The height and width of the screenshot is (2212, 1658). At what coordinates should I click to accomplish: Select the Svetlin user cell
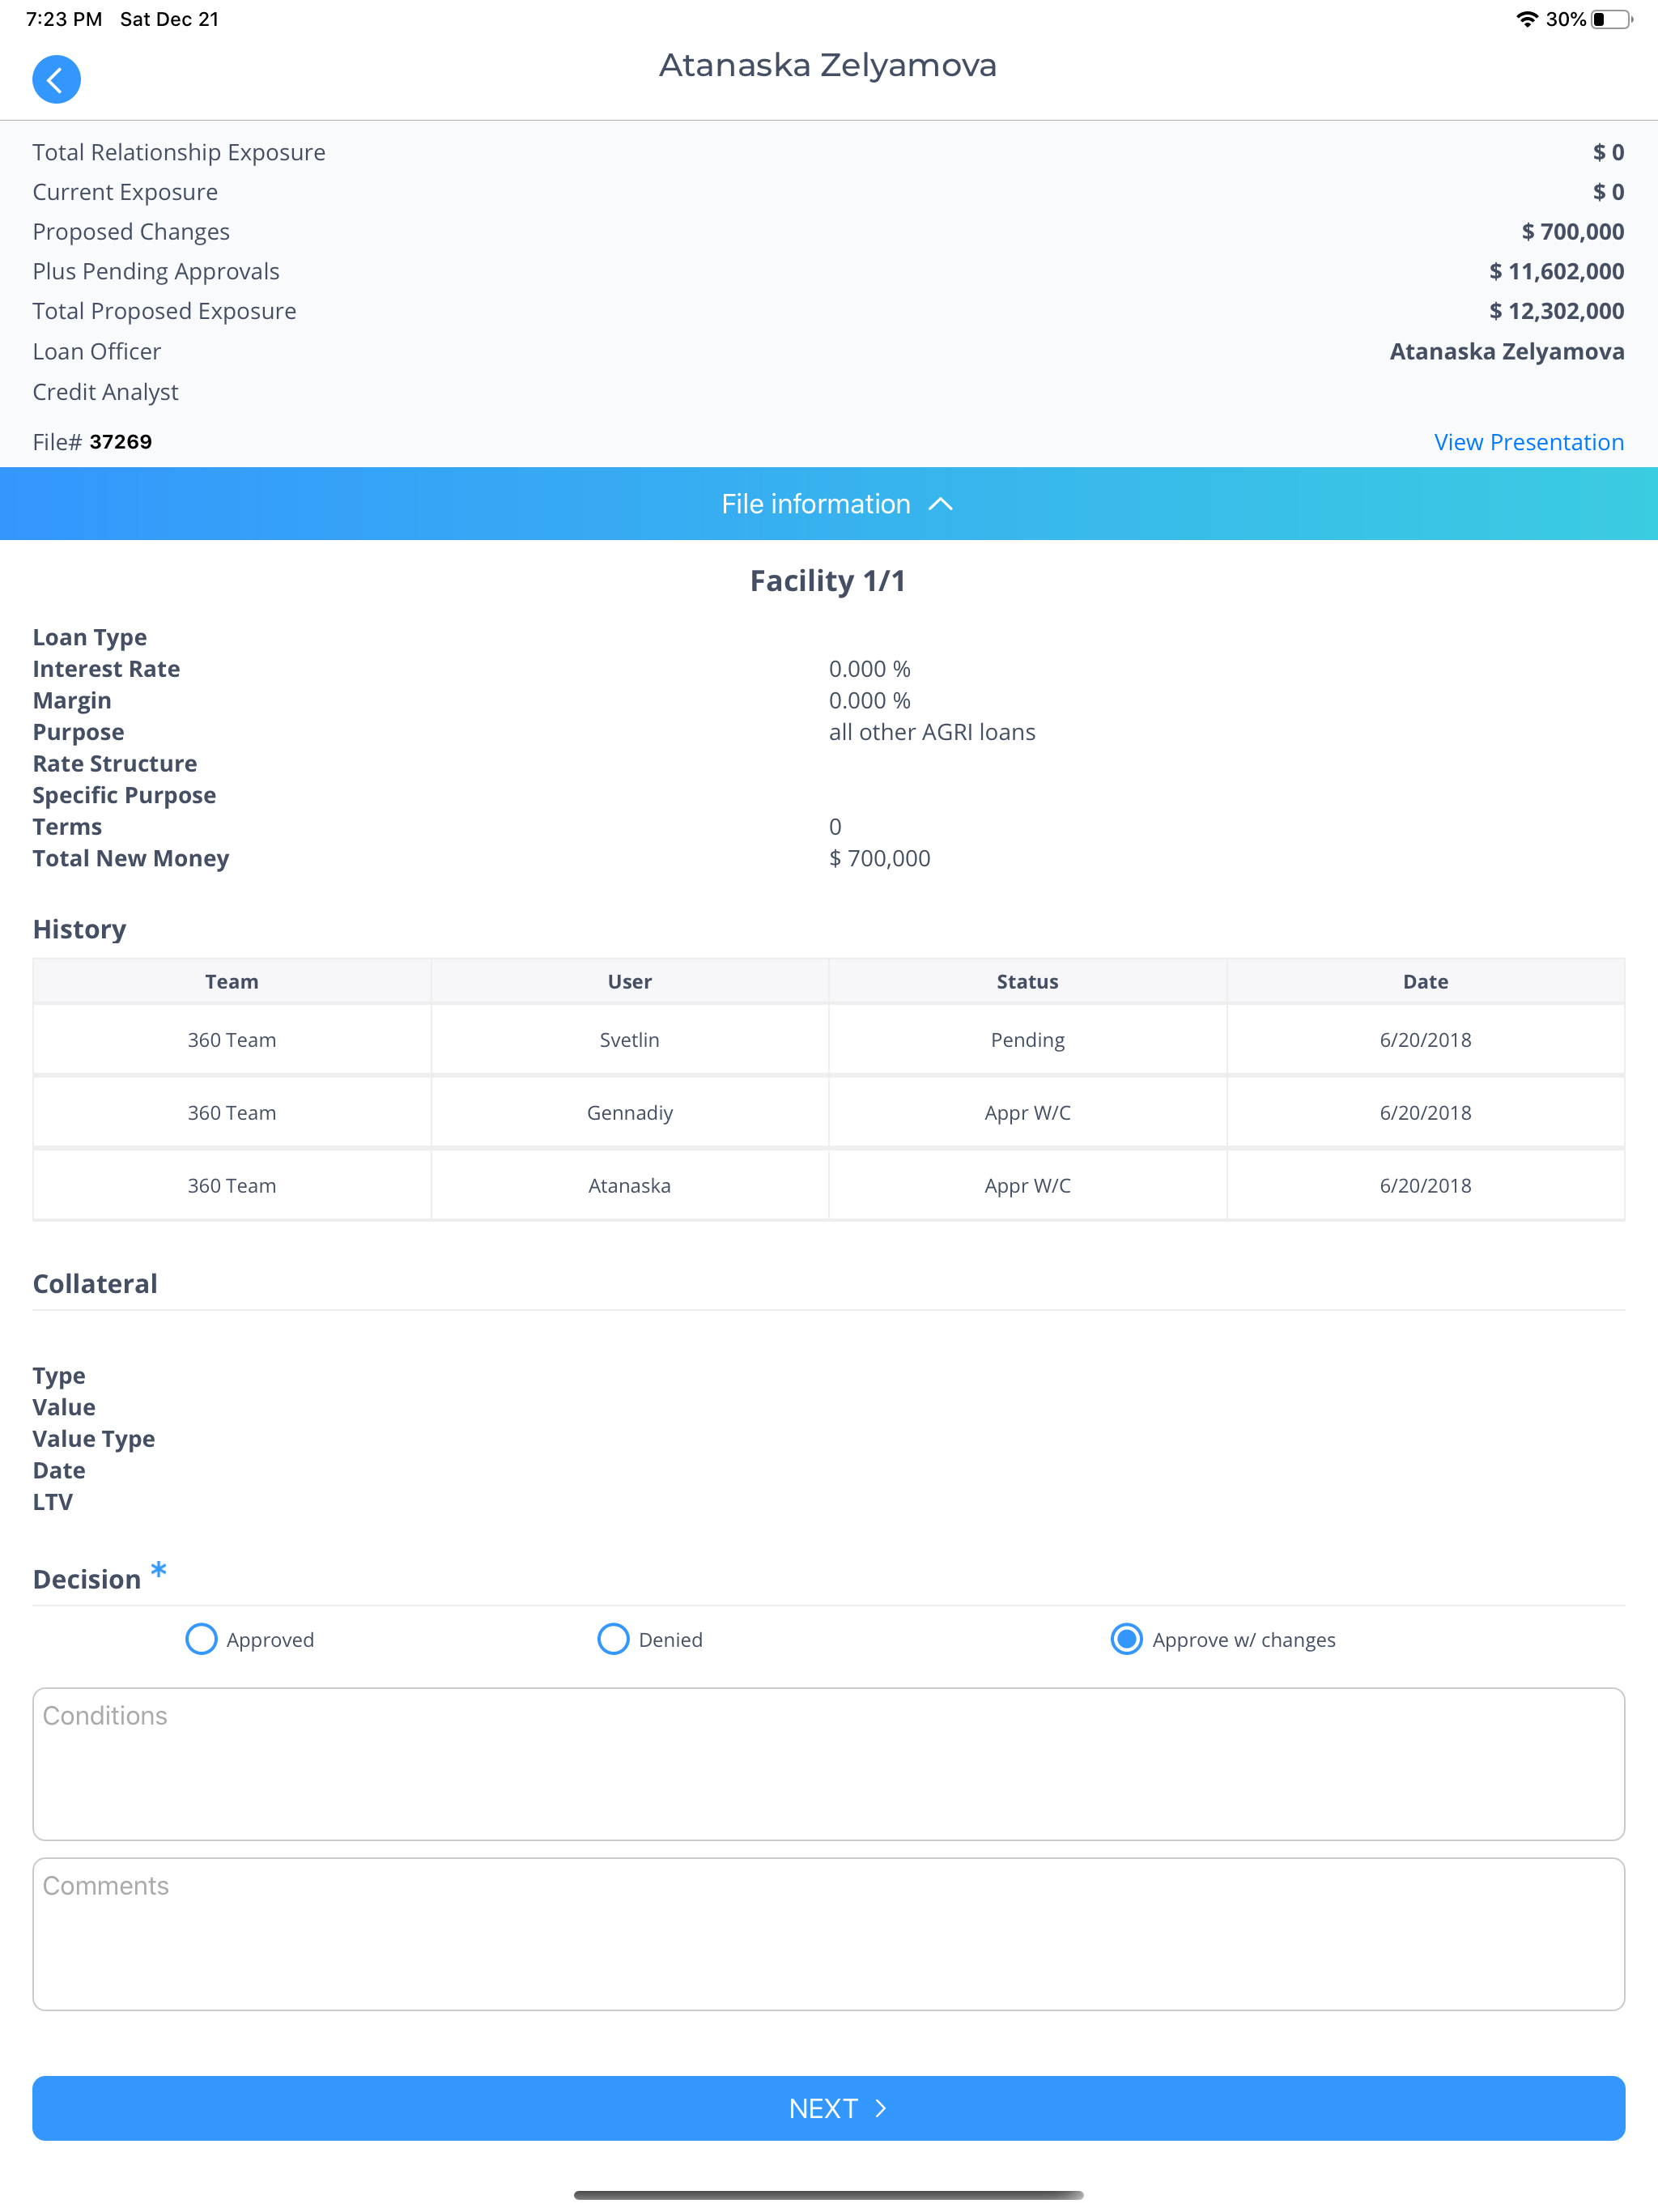(x=630, y=1040)
